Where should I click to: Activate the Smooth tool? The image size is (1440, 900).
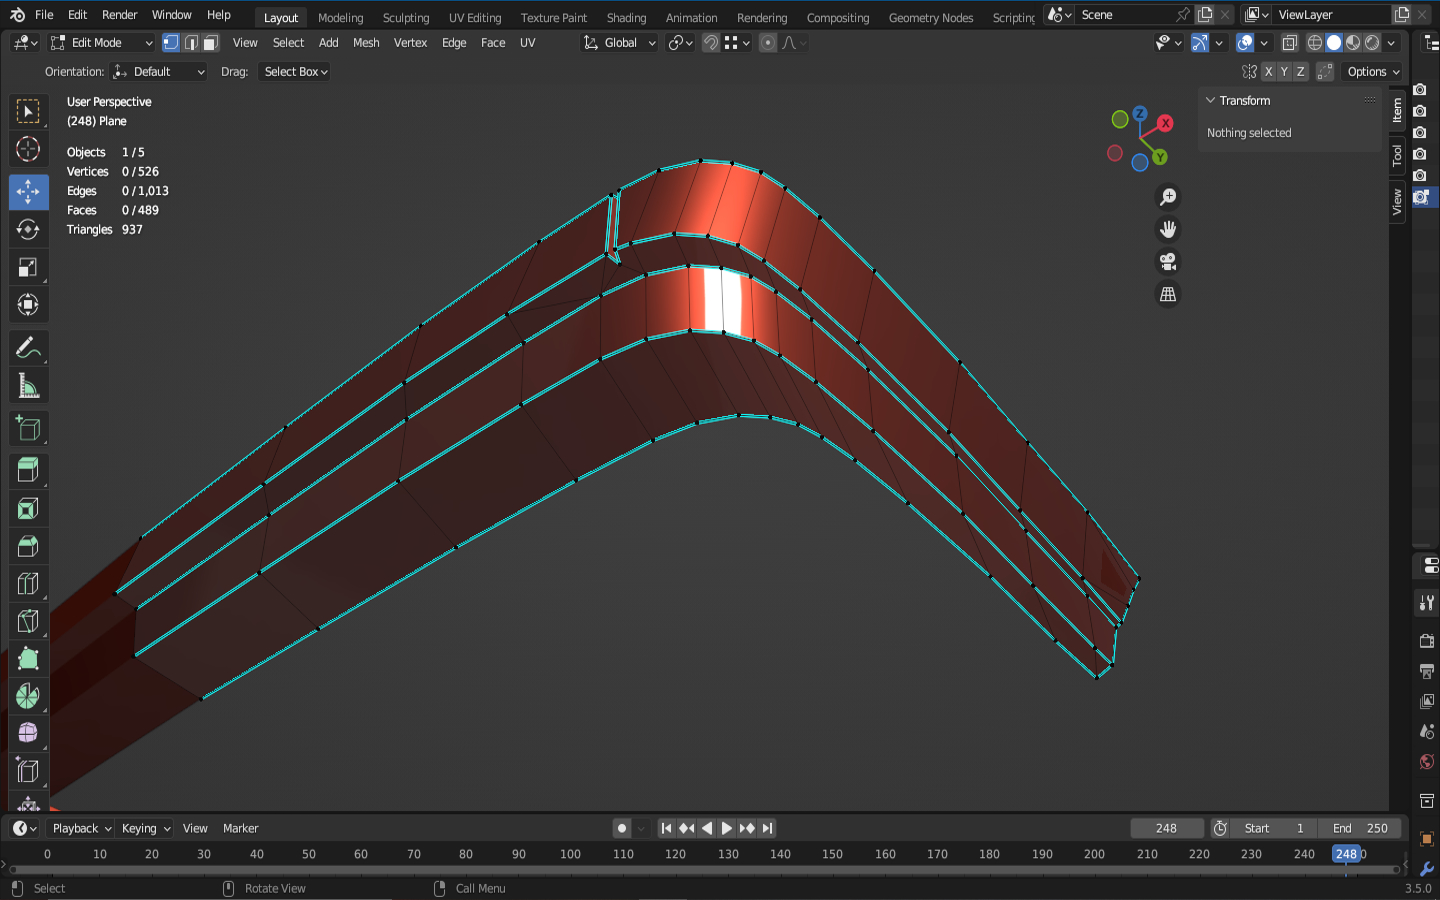click(28, 734)
